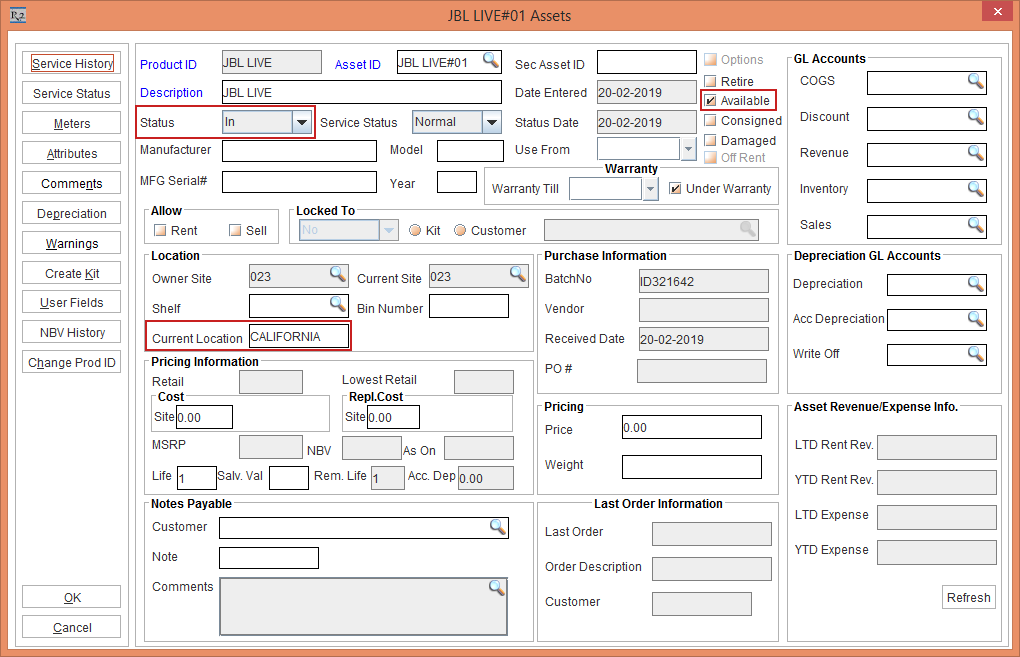Click Notes Payable Customer lookup magnifier

[x=498, y=528]
